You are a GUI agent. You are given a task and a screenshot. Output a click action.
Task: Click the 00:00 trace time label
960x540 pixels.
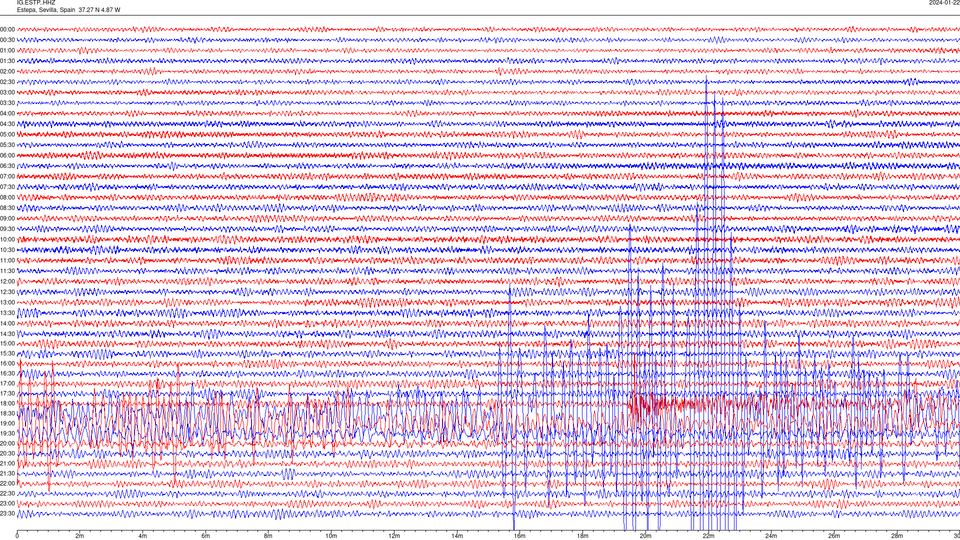pyautogui.click(x=7, y=29)
